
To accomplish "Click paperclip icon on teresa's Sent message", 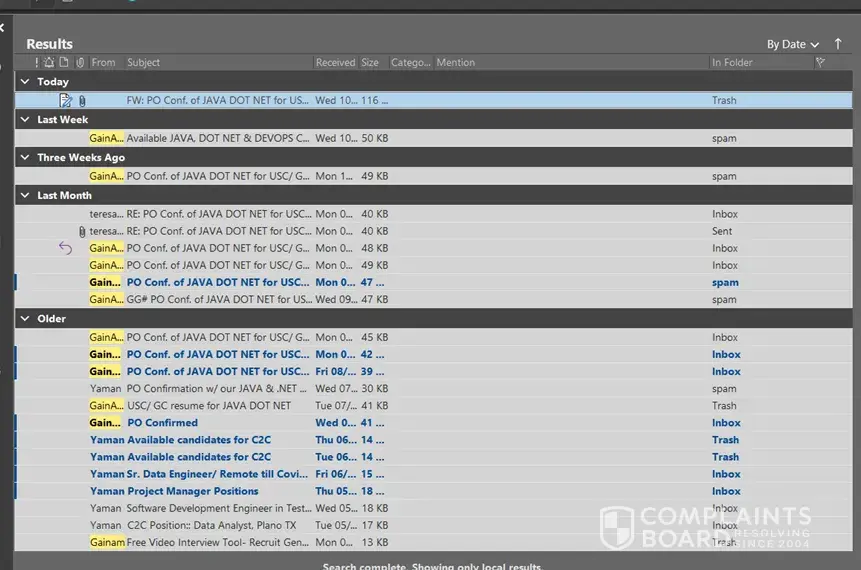I will [x=82, y=231].
